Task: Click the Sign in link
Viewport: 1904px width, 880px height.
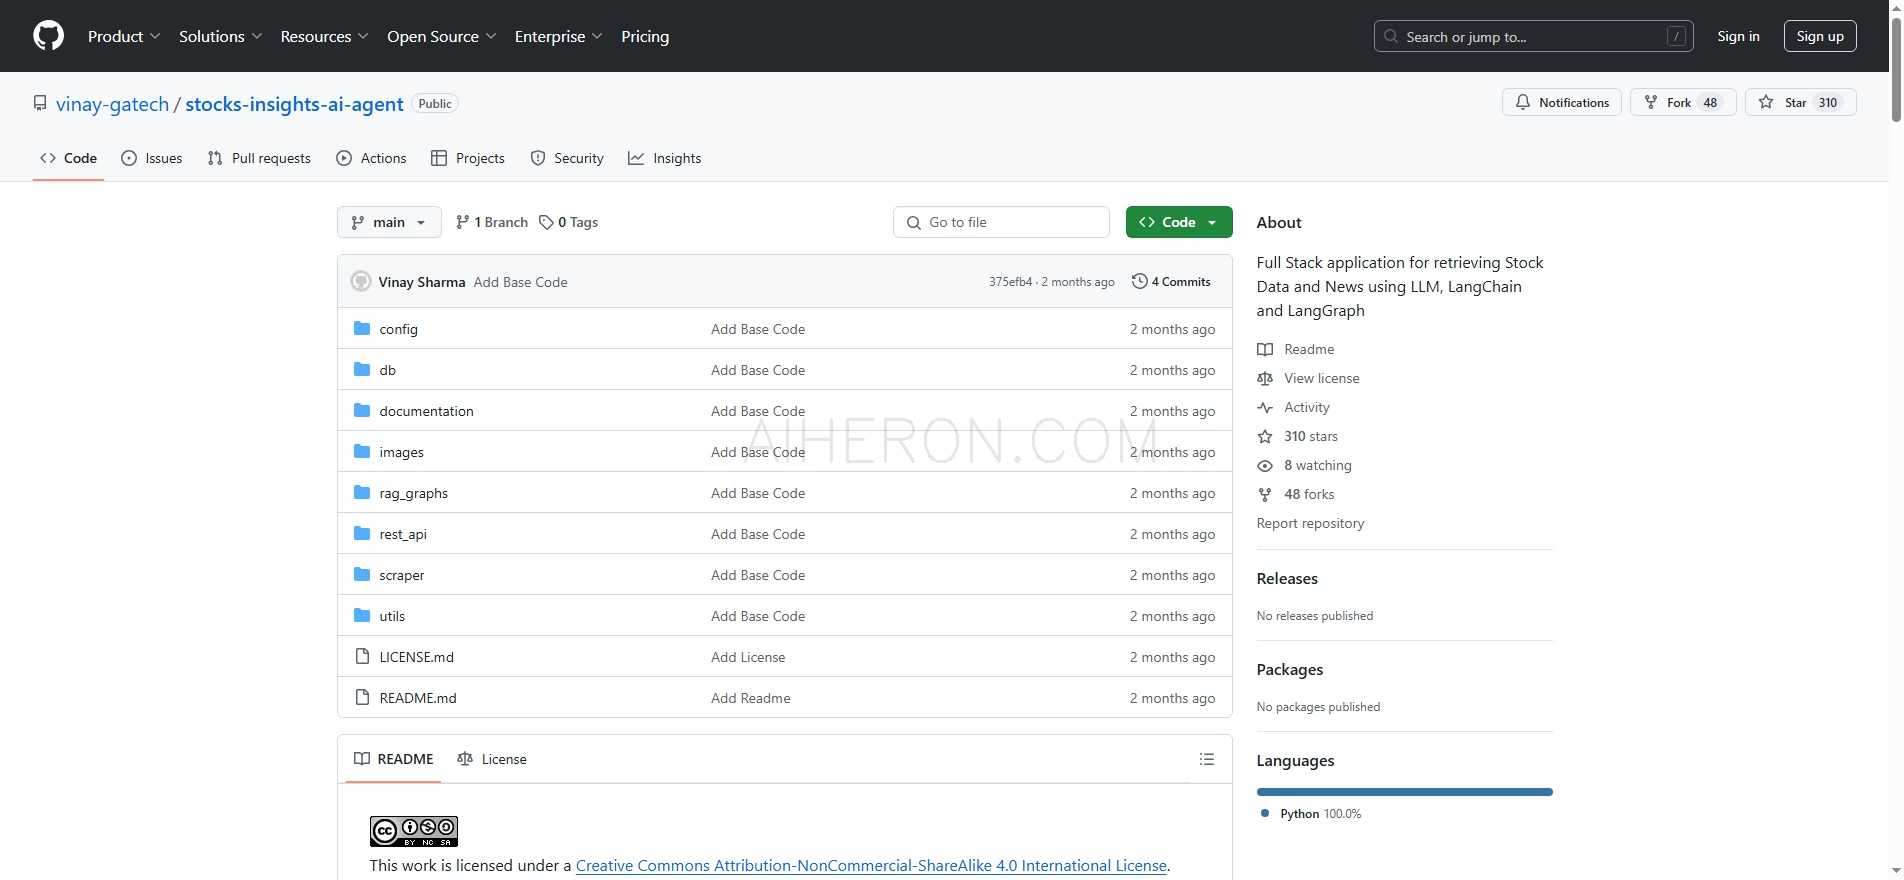Action: [x=1738, y=36]
